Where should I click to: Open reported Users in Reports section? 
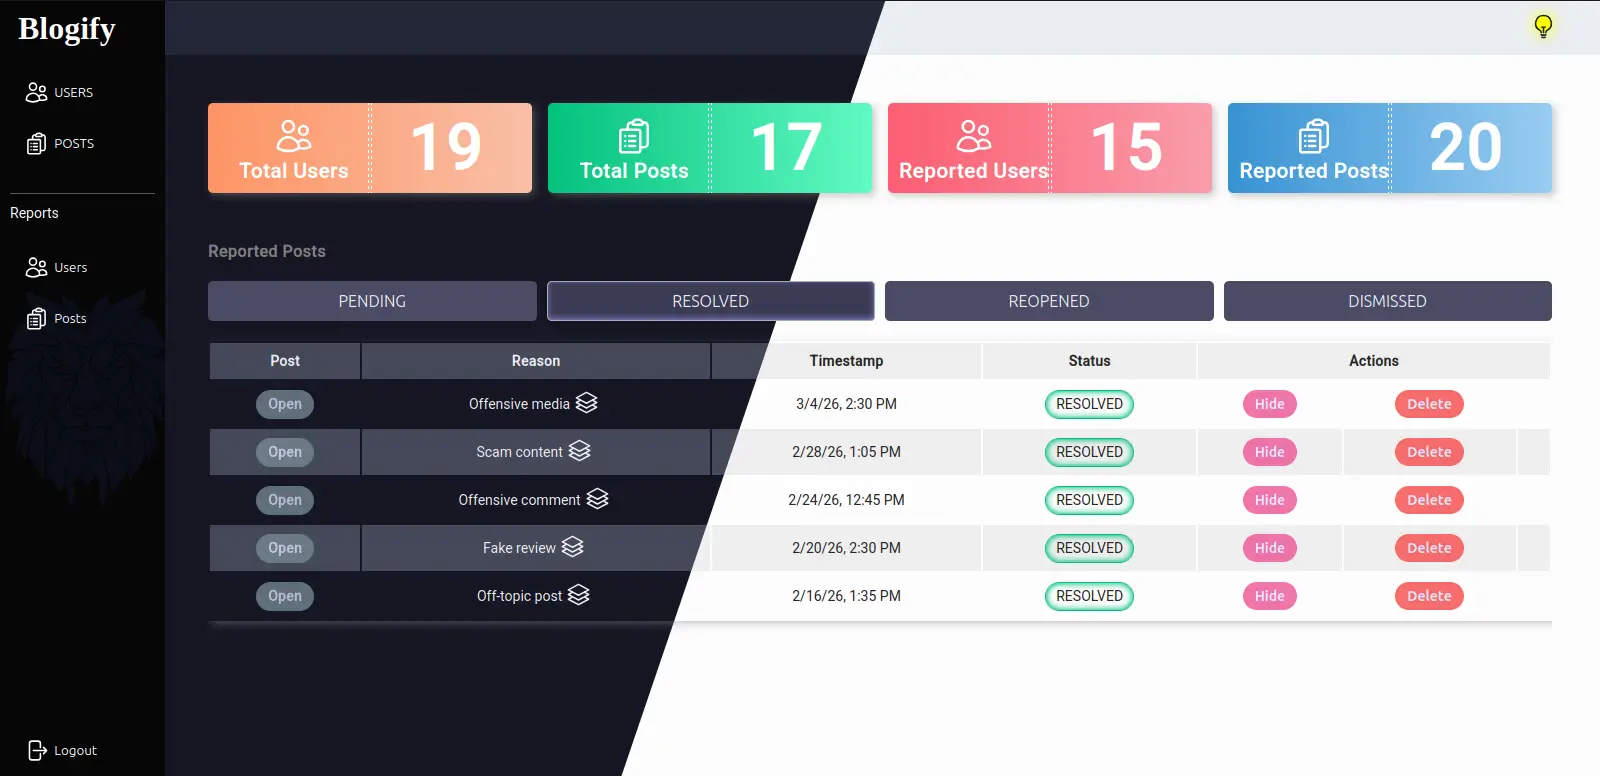click(57, 267)
